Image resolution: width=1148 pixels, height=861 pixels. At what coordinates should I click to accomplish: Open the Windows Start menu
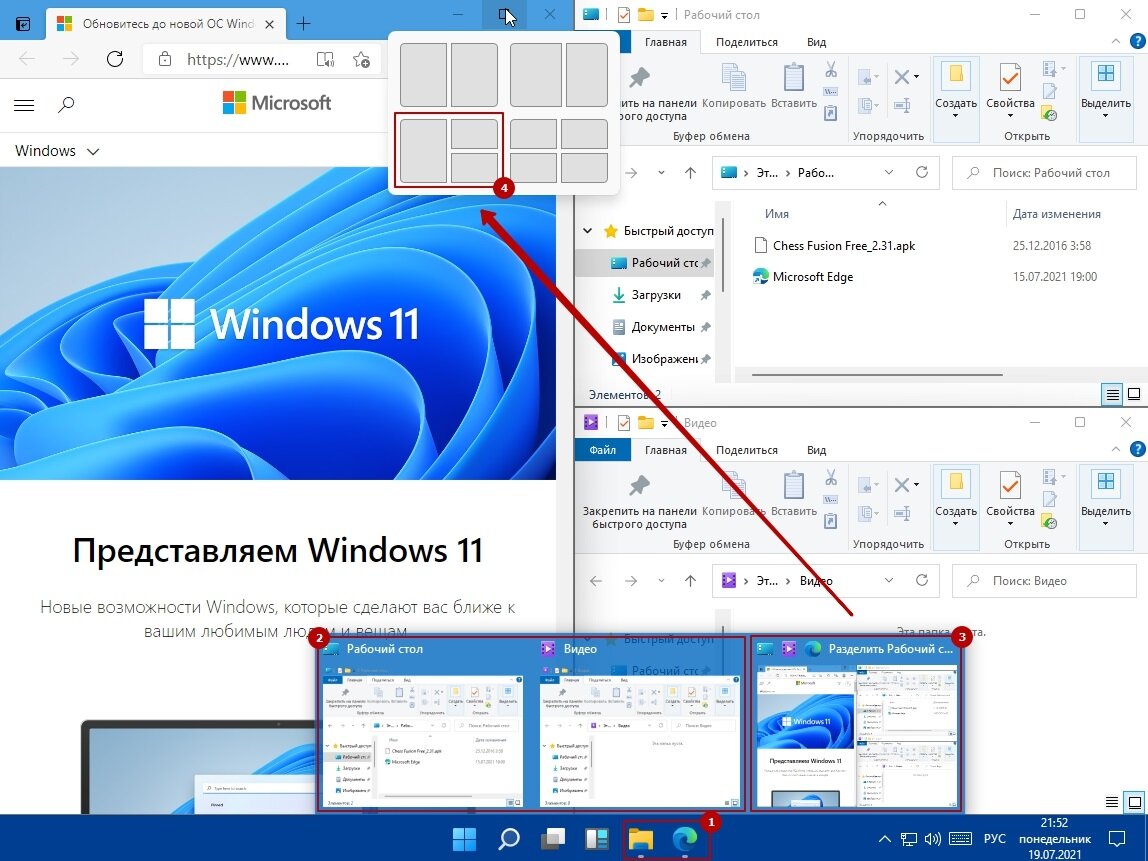[464, 839]
